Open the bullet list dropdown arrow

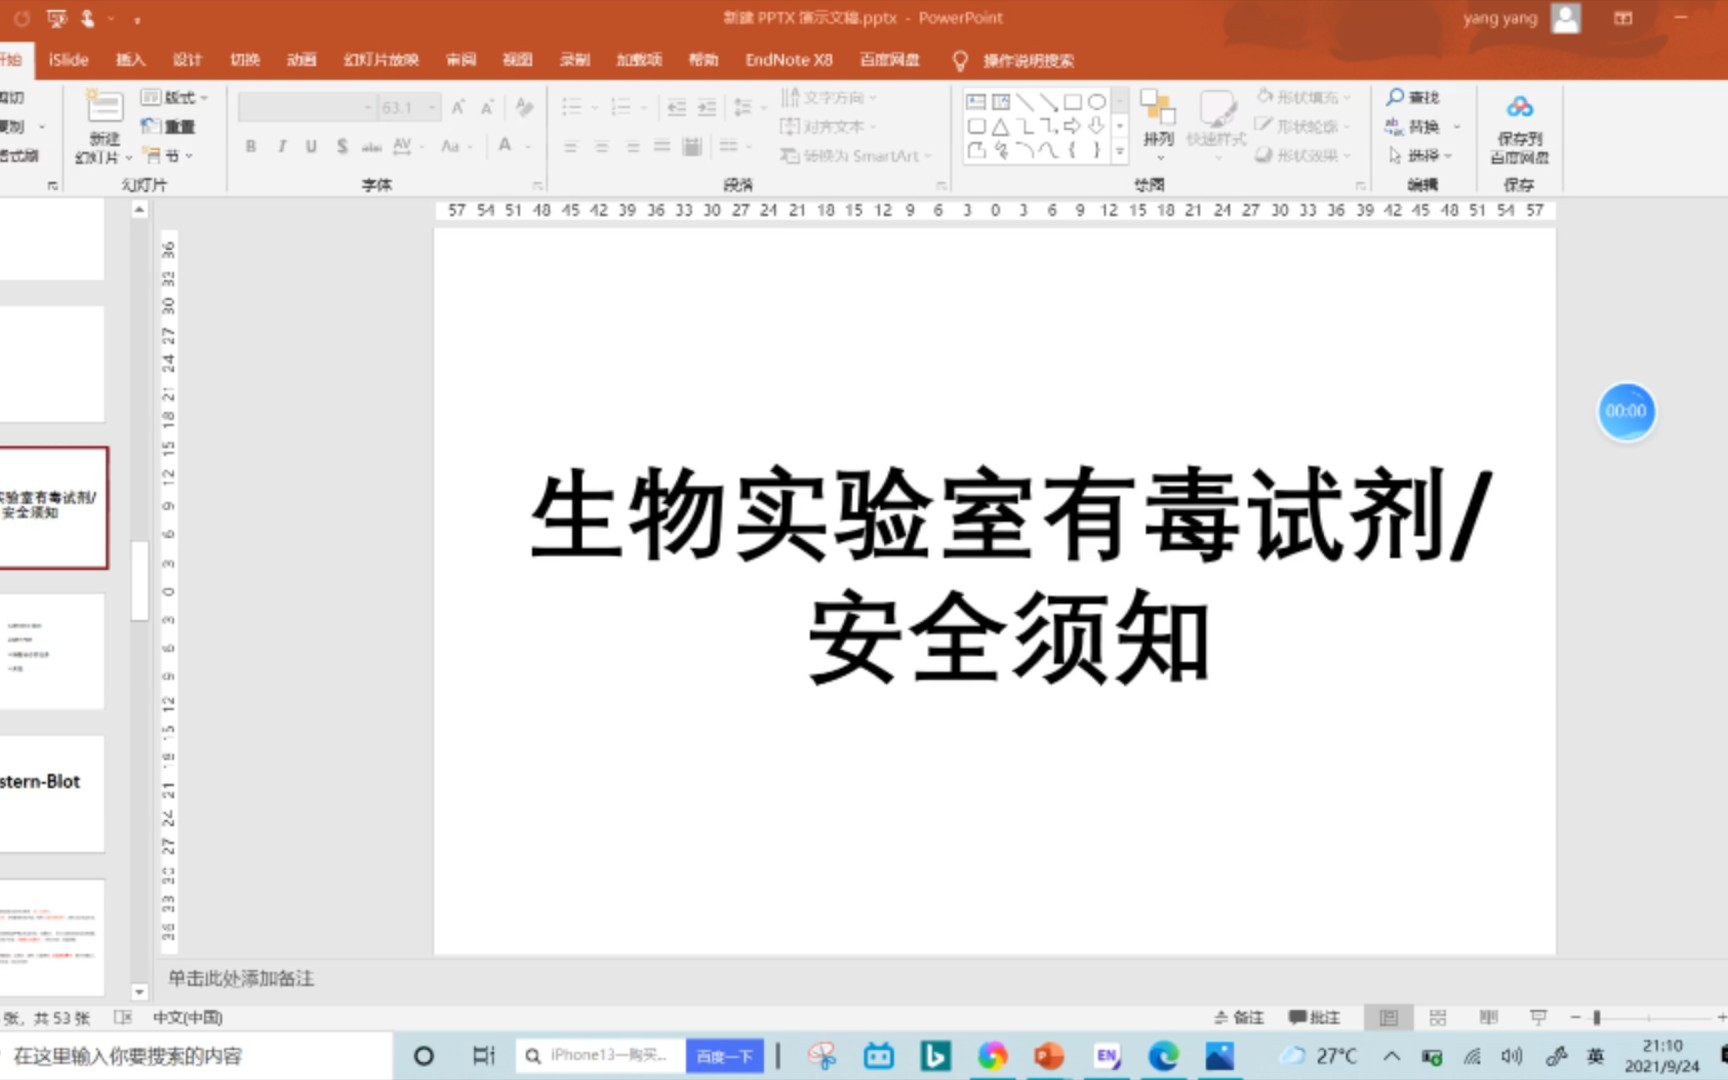[594, 107]
